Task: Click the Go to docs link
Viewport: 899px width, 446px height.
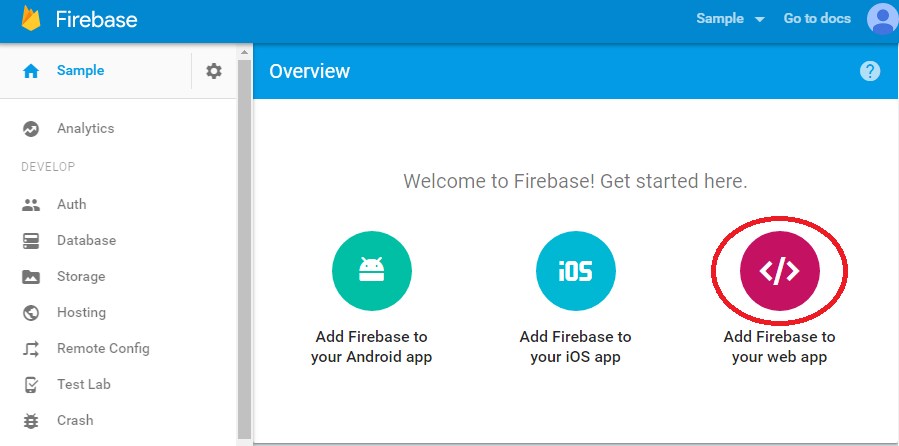Action: click(817, 18)
